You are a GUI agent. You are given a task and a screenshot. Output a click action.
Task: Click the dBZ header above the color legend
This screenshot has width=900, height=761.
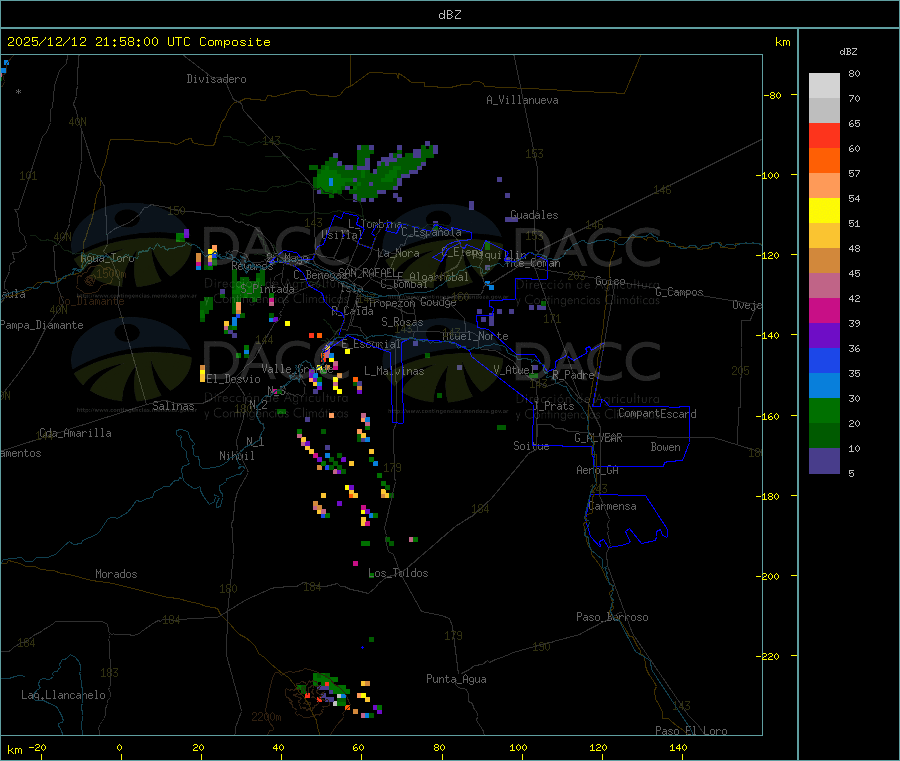pos(848,52)
